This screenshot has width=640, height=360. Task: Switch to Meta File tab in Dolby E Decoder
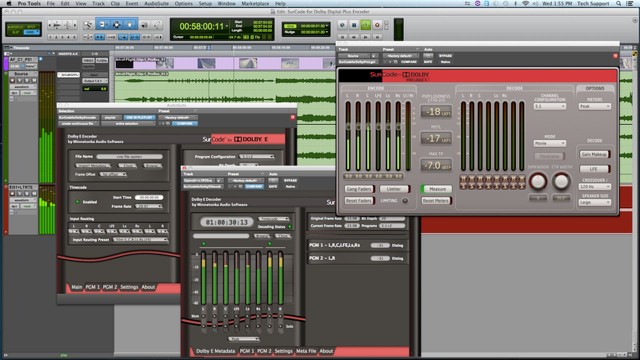306,351
